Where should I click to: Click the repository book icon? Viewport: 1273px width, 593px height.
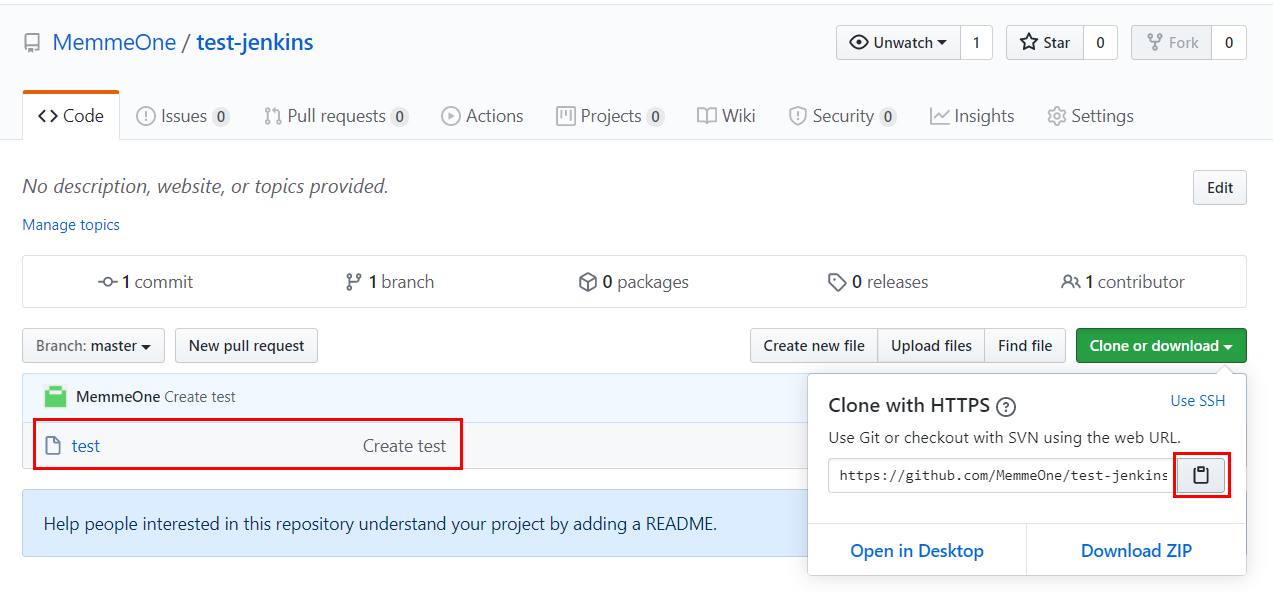click(32, 43)
